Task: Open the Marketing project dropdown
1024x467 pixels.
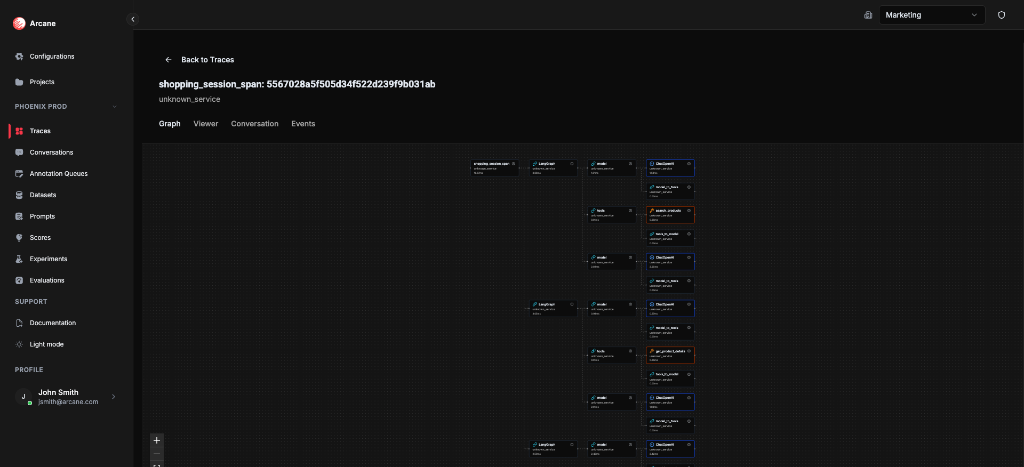Action: point(932,15)
